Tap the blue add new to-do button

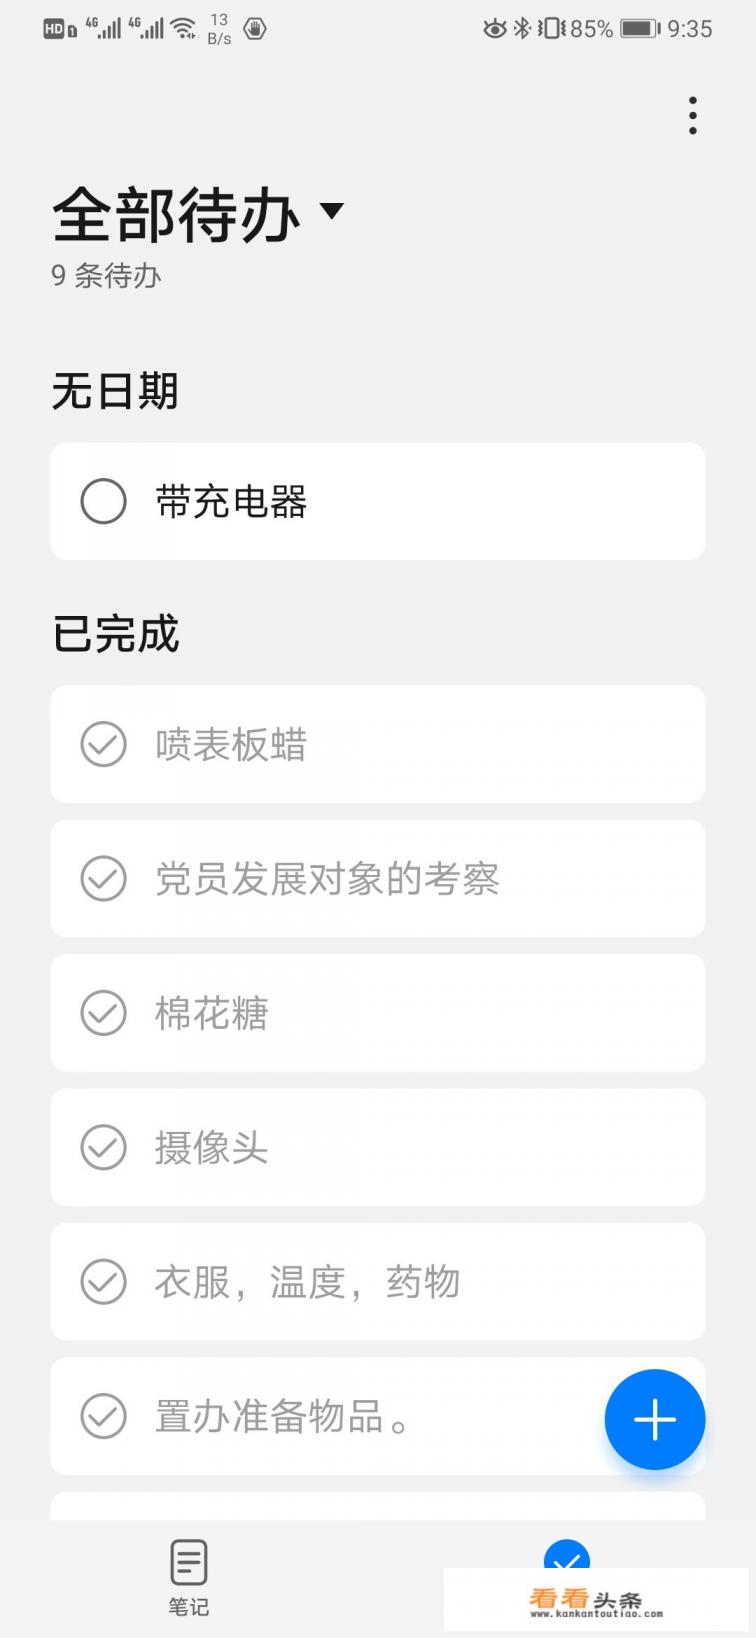coord(655,1419)
